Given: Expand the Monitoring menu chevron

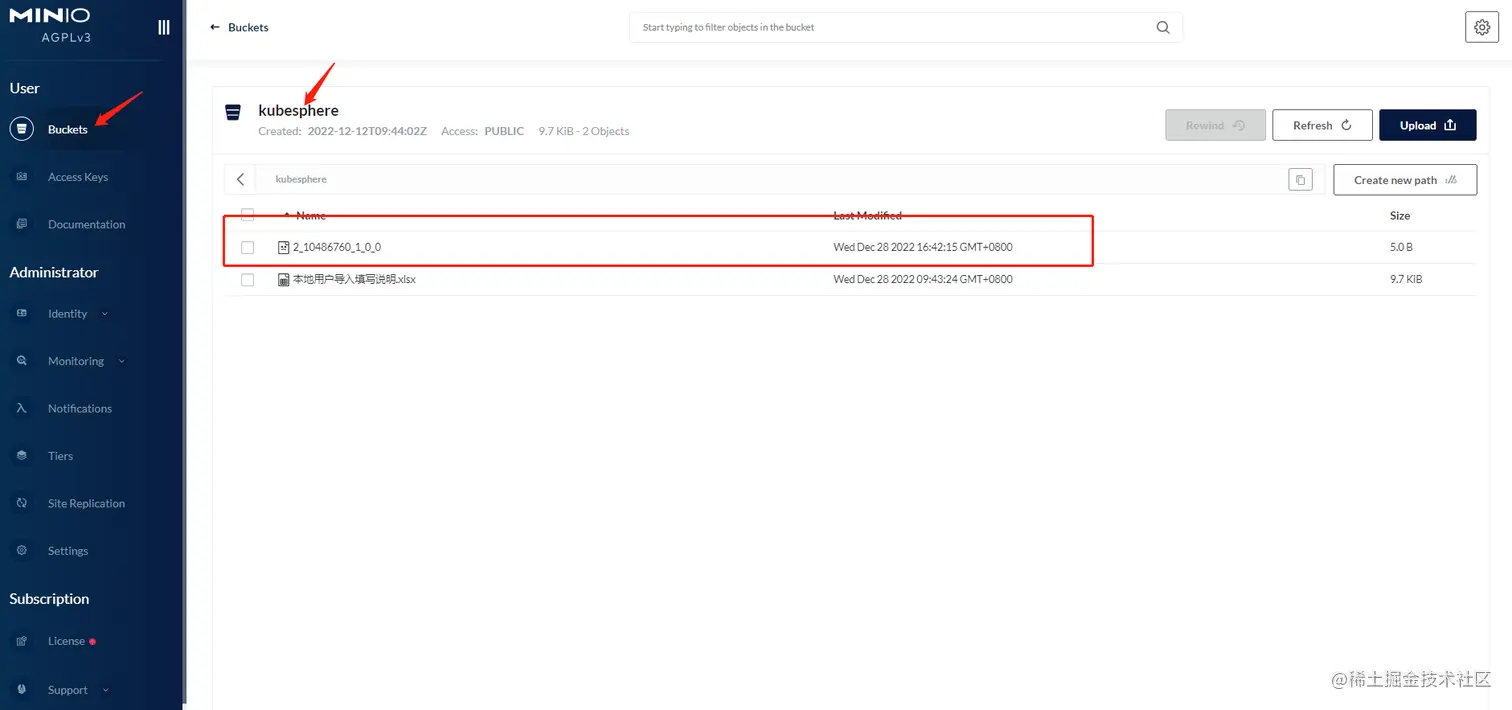Looking at the screenshot, I should (122, 361).
